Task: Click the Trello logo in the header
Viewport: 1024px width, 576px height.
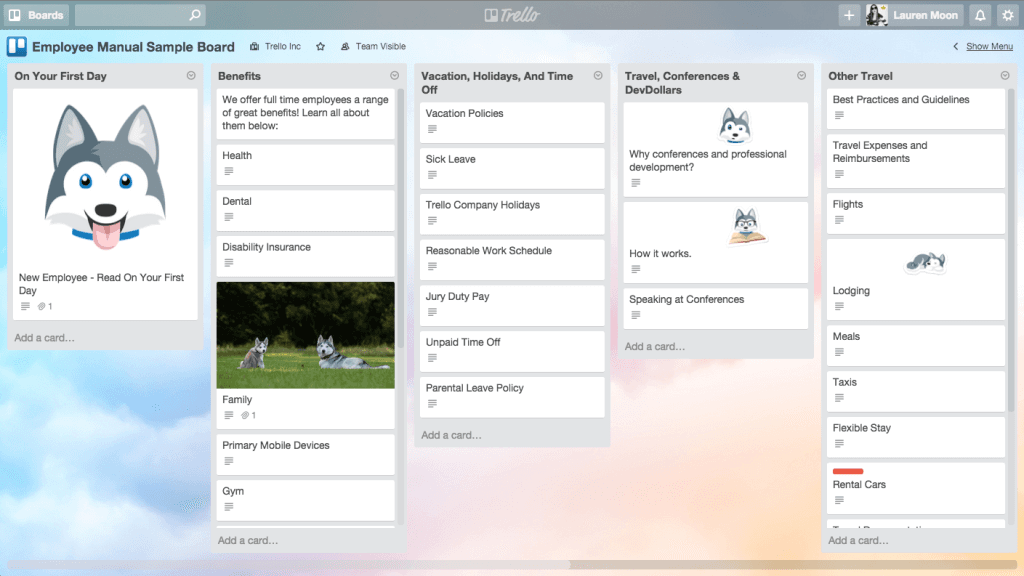Action: (x=512, y=14)
